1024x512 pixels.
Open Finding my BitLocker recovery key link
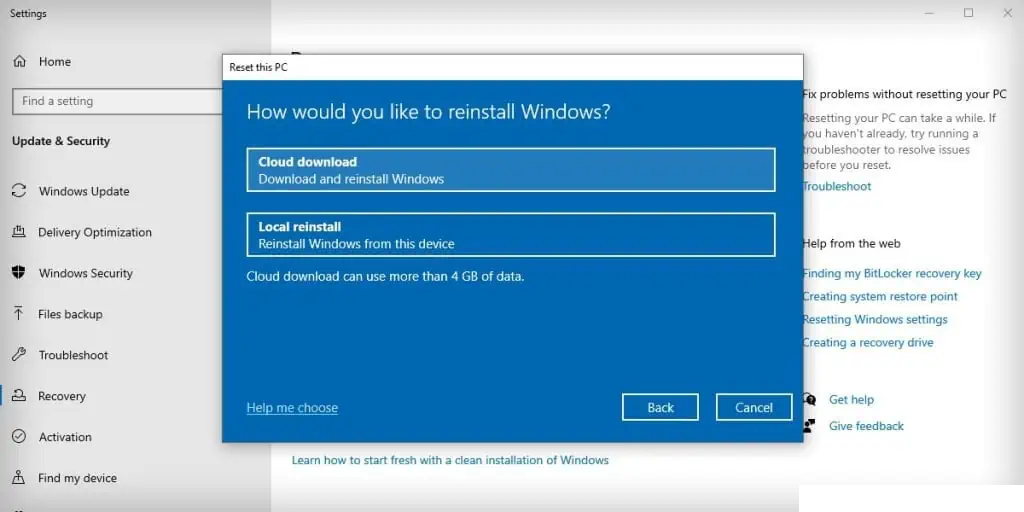(x=891, y=273)
